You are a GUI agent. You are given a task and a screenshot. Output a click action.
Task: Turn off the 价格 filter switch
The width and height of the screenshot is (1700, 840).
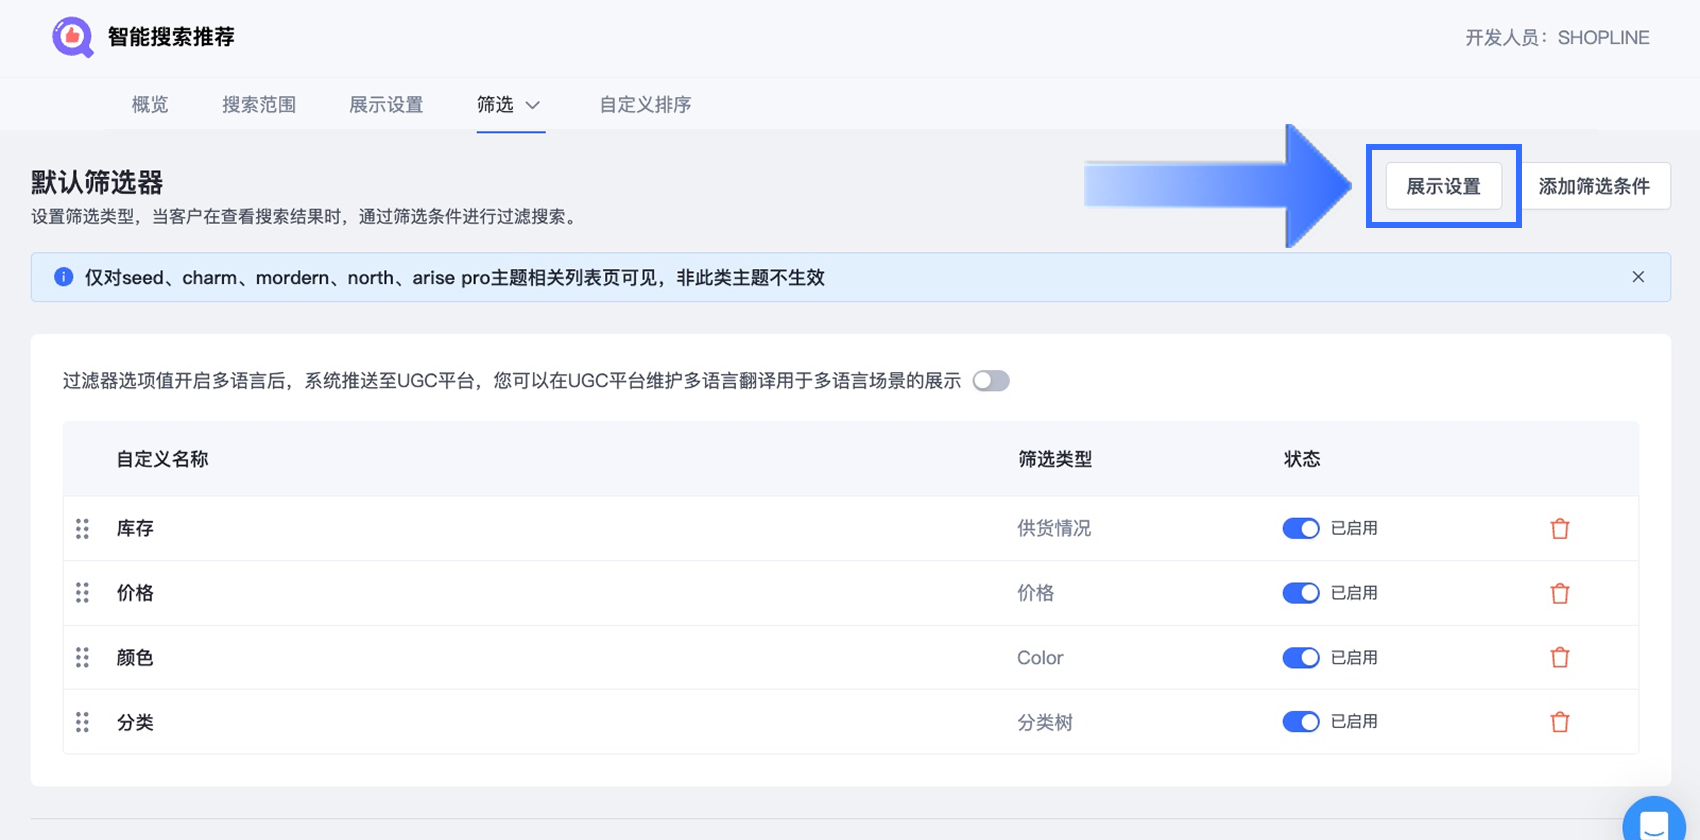pyautogui.click(x=1300, y=593)
